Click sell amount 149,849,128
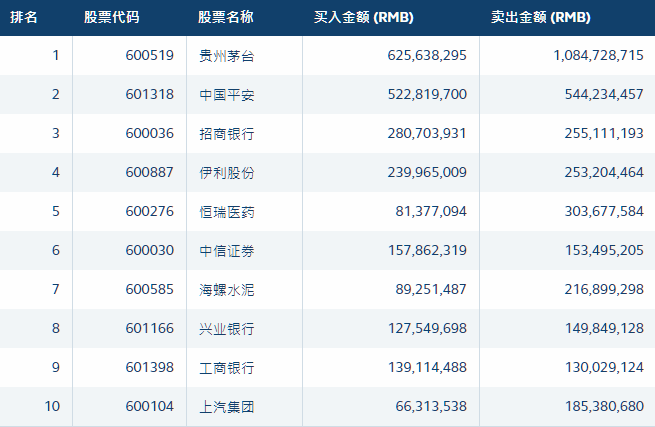 pos(604,328)
